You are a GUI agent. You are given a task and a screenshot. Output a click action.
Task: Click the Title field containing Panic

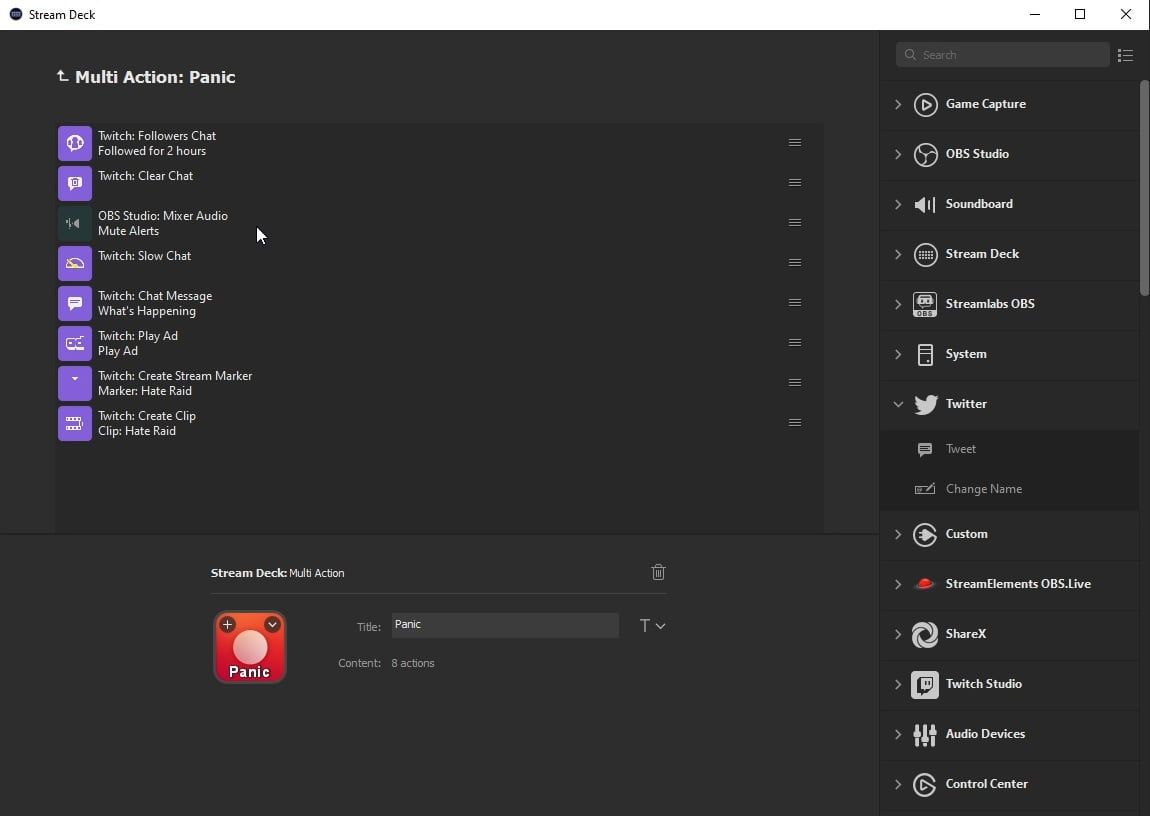tap(504, 625)
